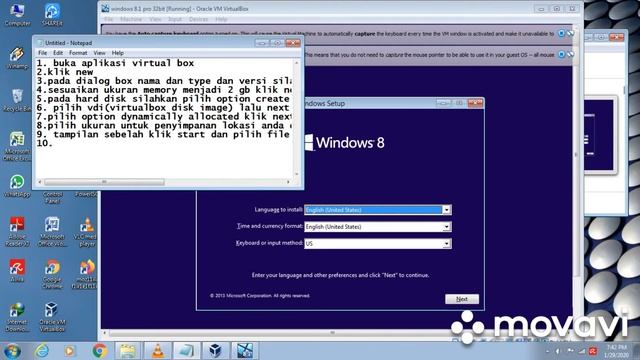The image size is (640, 360).
Task: Click the VM thumbnail in background window
Action: point(598,135)
